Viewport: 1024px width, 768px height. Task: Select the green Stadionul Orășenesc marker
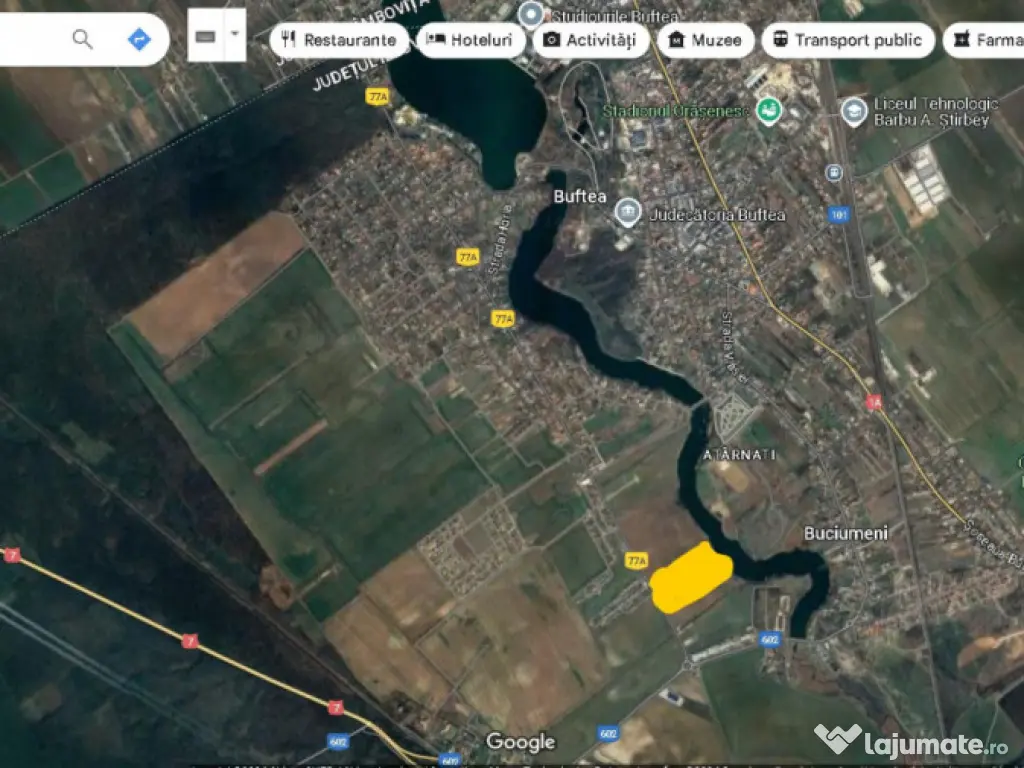click(770, 110)
